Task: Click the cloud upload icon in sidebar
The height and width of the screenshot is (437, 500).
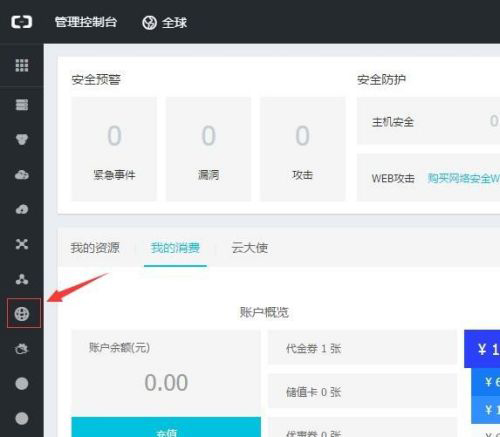Action: 22,209
